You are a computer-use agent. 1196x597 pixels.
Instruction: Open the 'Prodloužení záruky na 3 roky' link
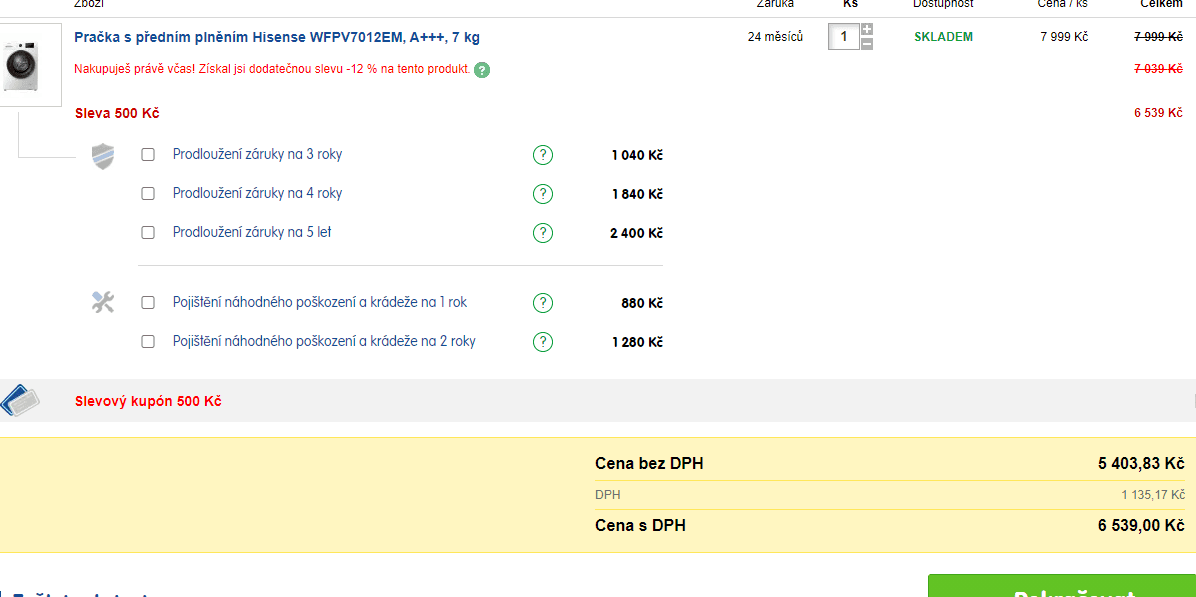coord(258,154)
